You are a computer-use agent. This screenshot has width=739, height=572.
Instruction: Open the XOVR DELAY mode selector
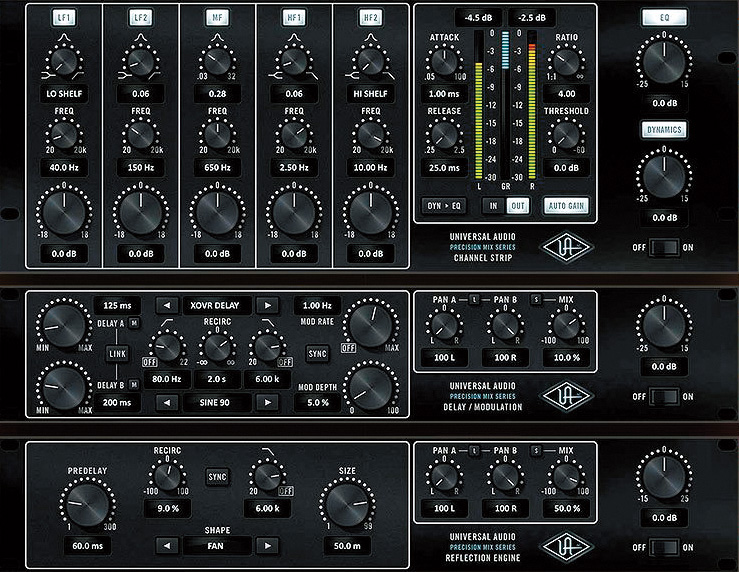(215, 305)
